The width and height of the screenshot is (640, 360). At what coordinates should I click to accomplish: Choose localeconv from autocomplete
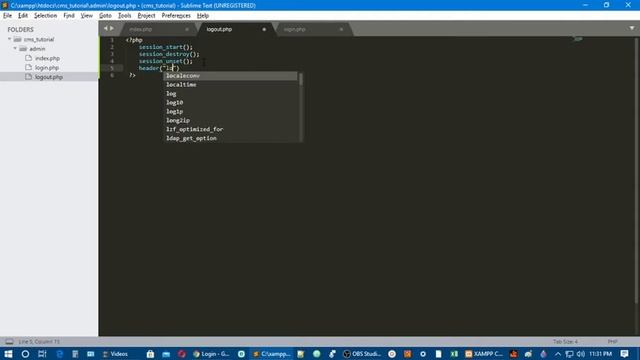[231, 76]
